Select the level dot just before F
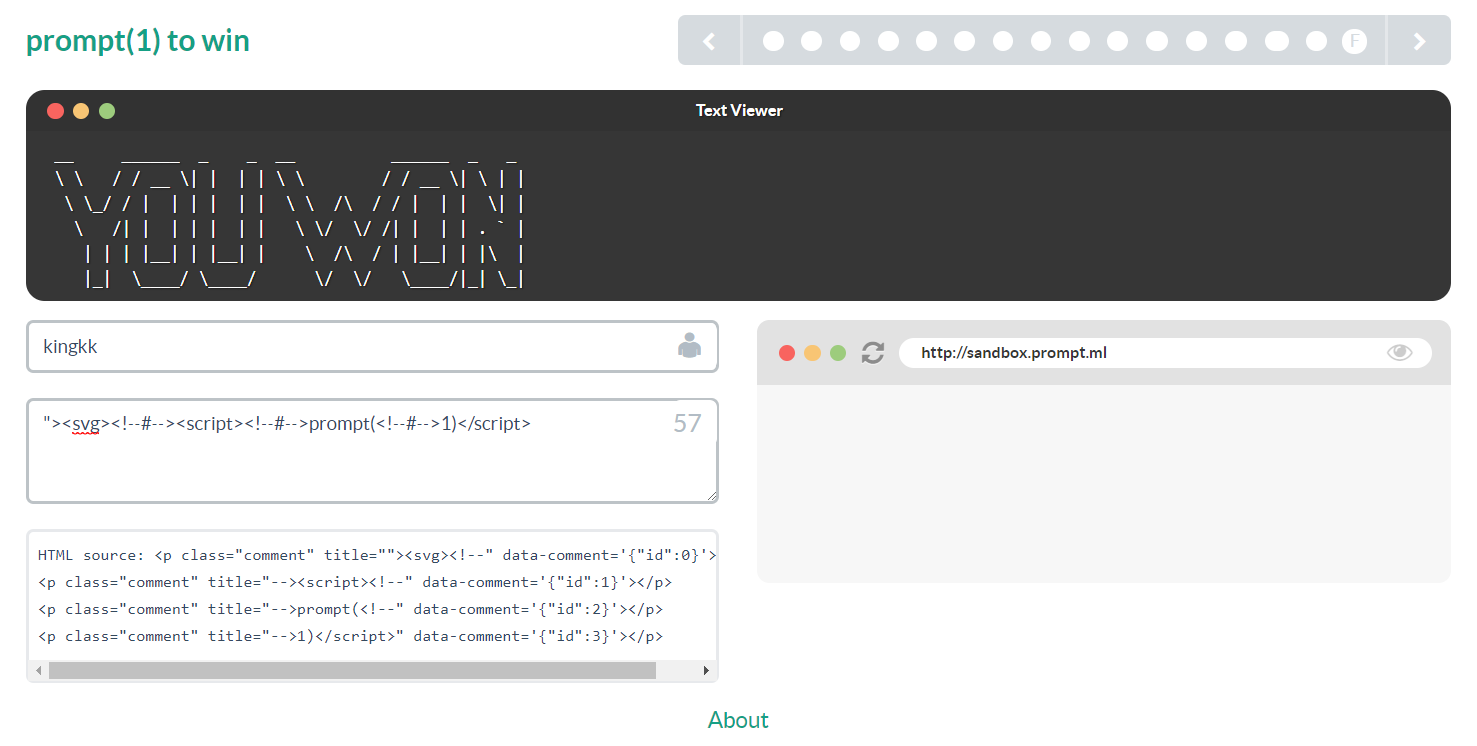This screenshot has width=1477, height=746. pyautogui.click(x=1316, y=41)
